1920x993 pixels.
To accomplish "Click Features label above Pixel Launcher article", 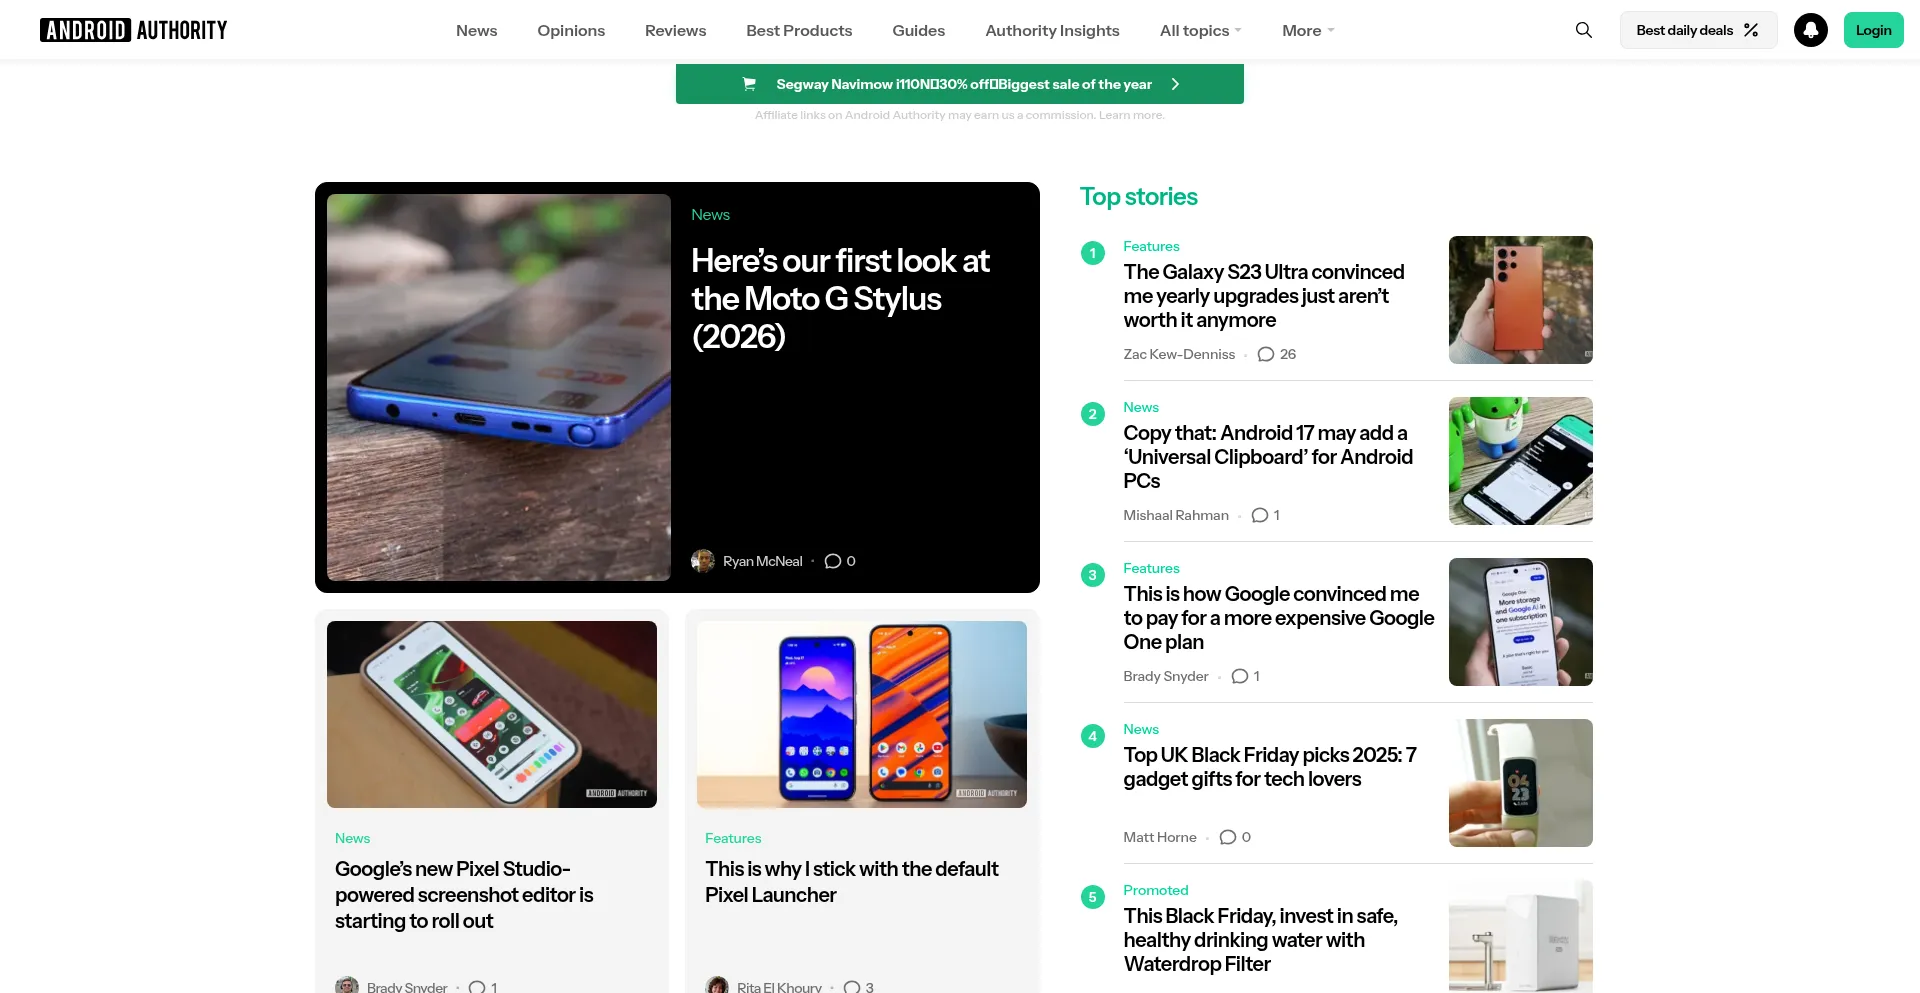I will (733, 838).
